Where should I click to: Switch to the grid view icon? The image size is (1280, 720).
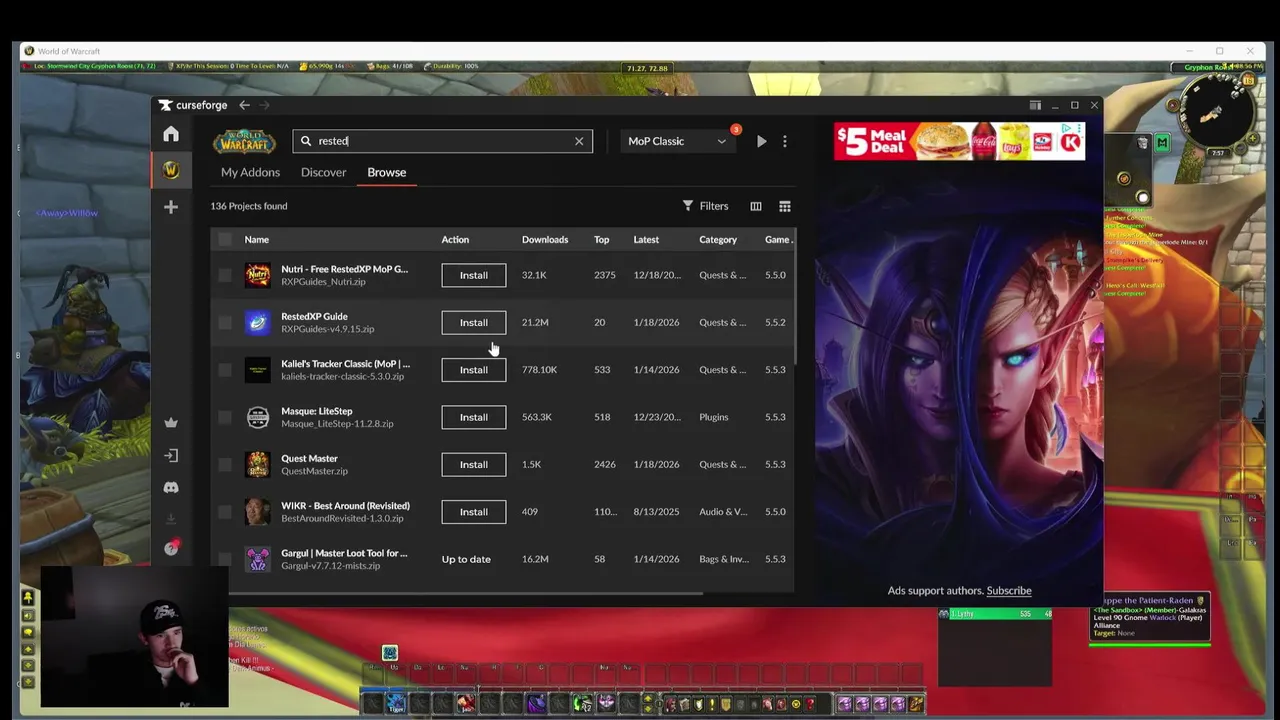coord(785,206)
